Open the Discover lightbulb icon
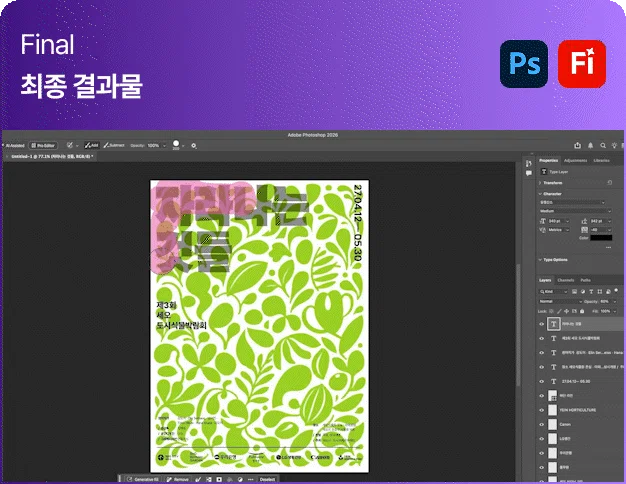 (614, 146)
